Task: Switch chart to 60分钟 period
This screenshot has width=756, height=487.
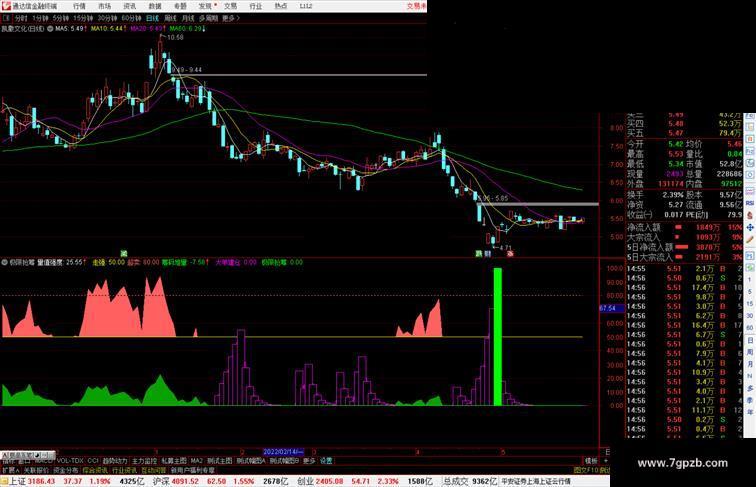Action: [131, 18]
